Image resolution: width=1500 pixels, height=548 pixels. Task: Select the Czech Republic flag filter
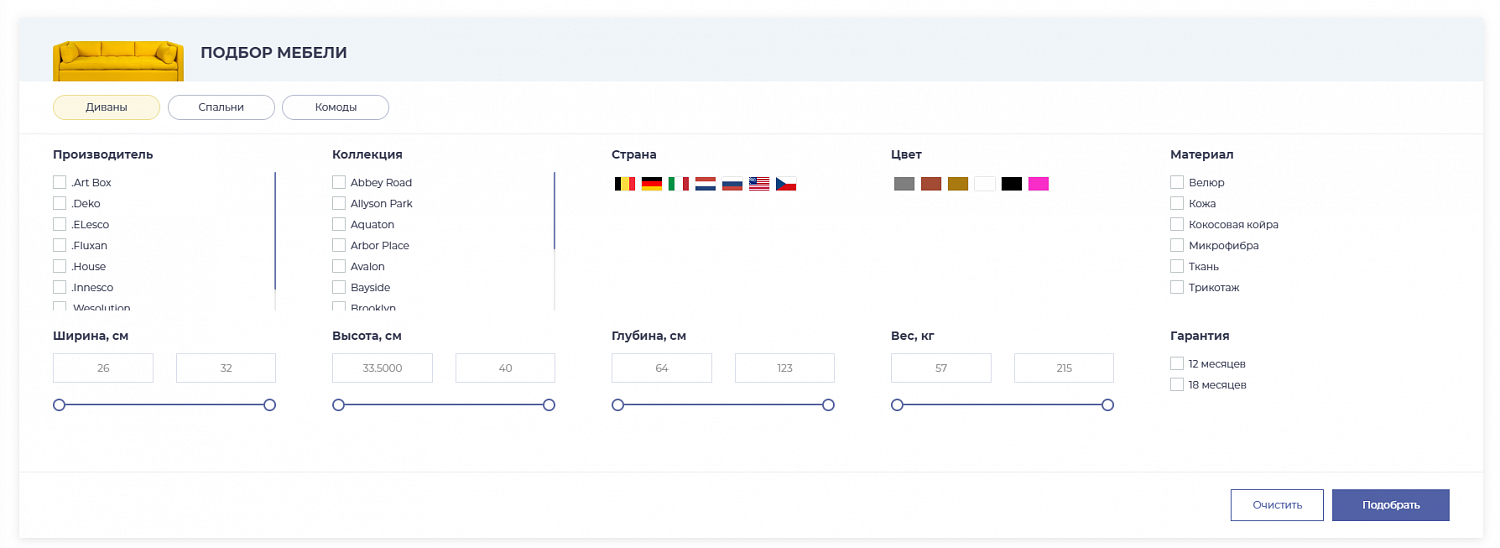tap(786, 184)
